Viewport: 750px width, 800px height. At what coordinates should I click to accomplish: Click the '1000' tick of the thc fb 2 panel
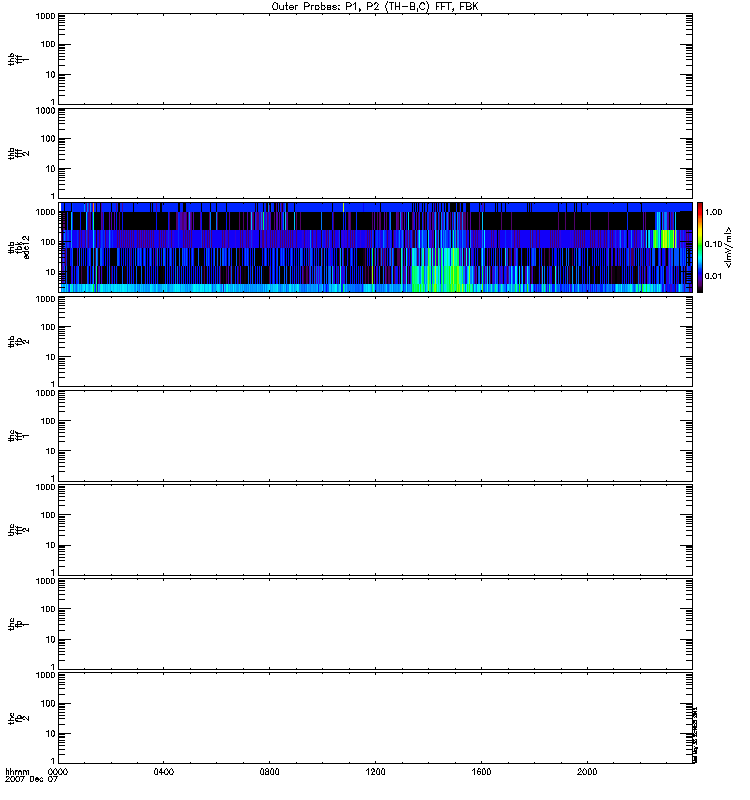(45, 676)
